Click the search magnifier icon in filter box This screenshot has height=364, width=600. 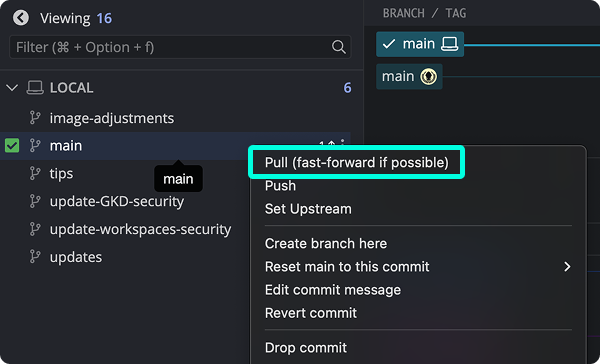coord(339,47)
